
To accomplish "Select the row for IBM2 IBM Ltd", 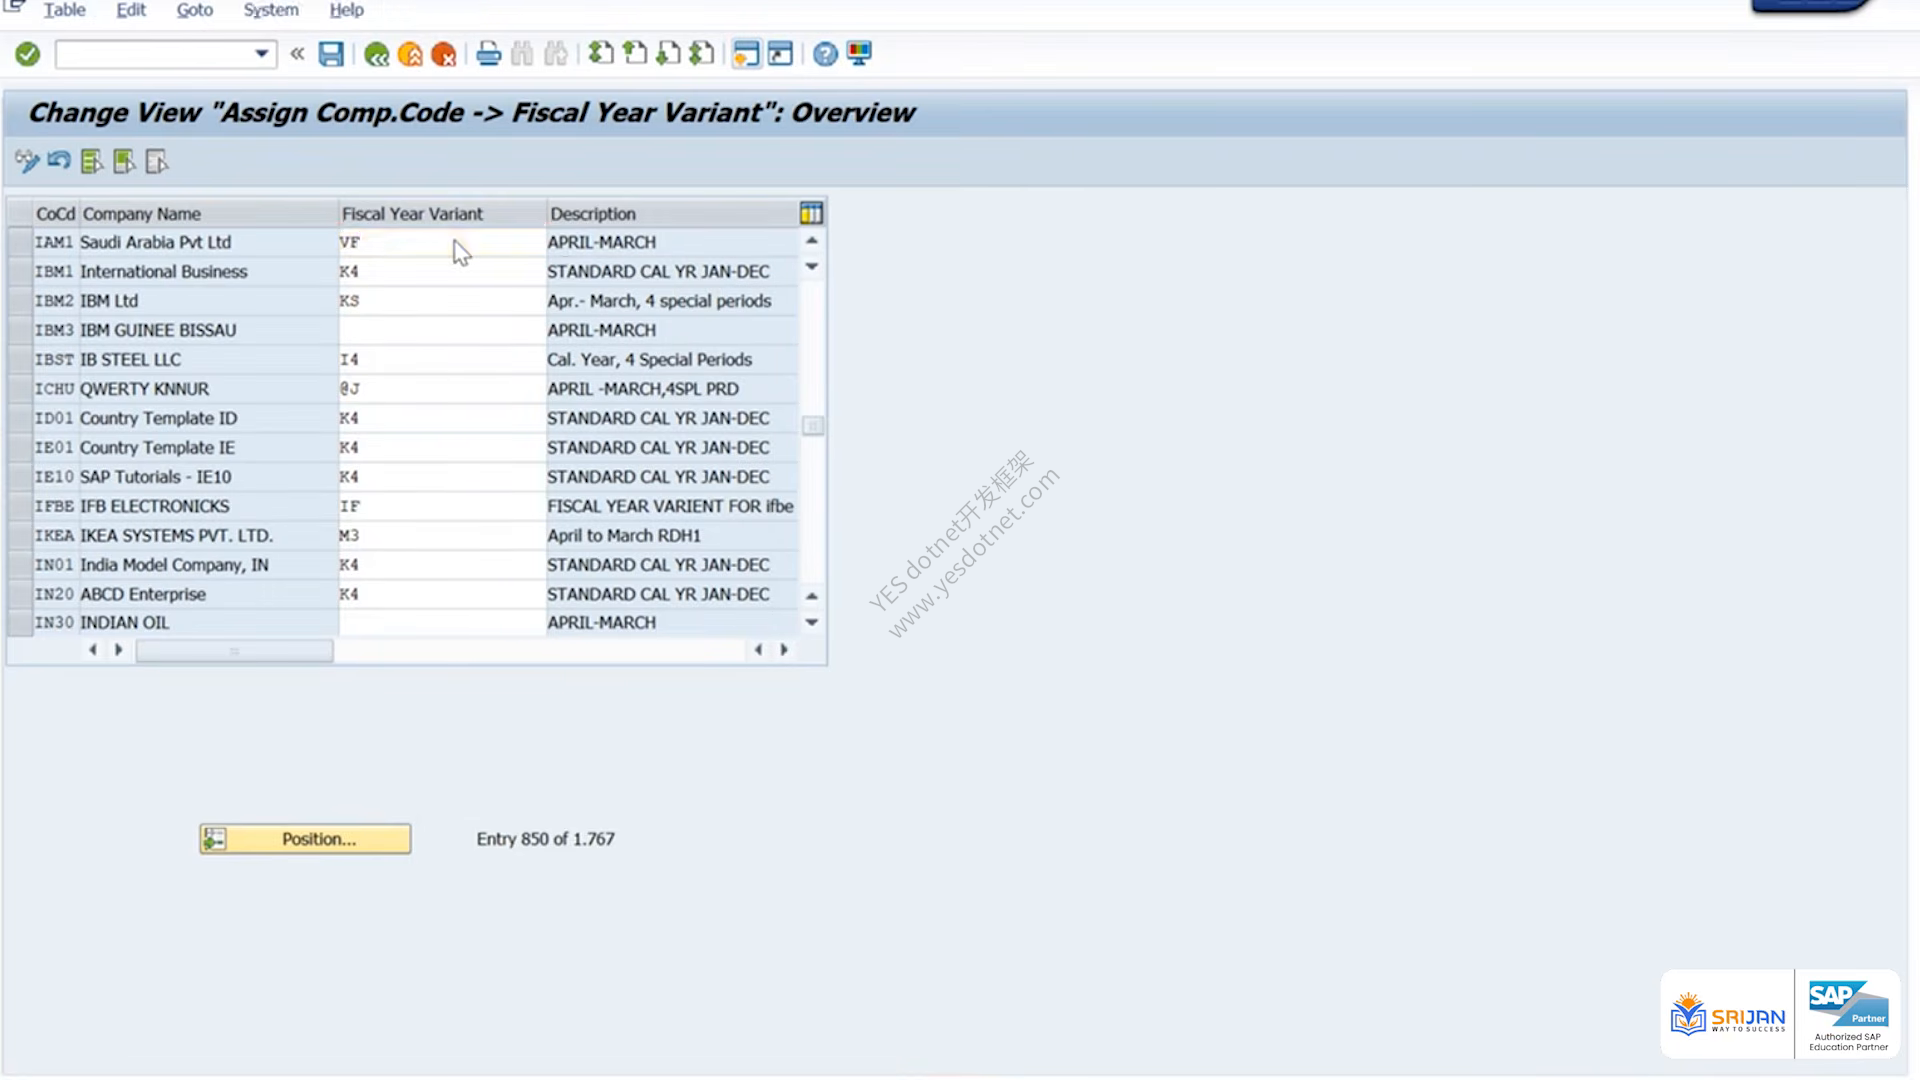I will point(19,301).
